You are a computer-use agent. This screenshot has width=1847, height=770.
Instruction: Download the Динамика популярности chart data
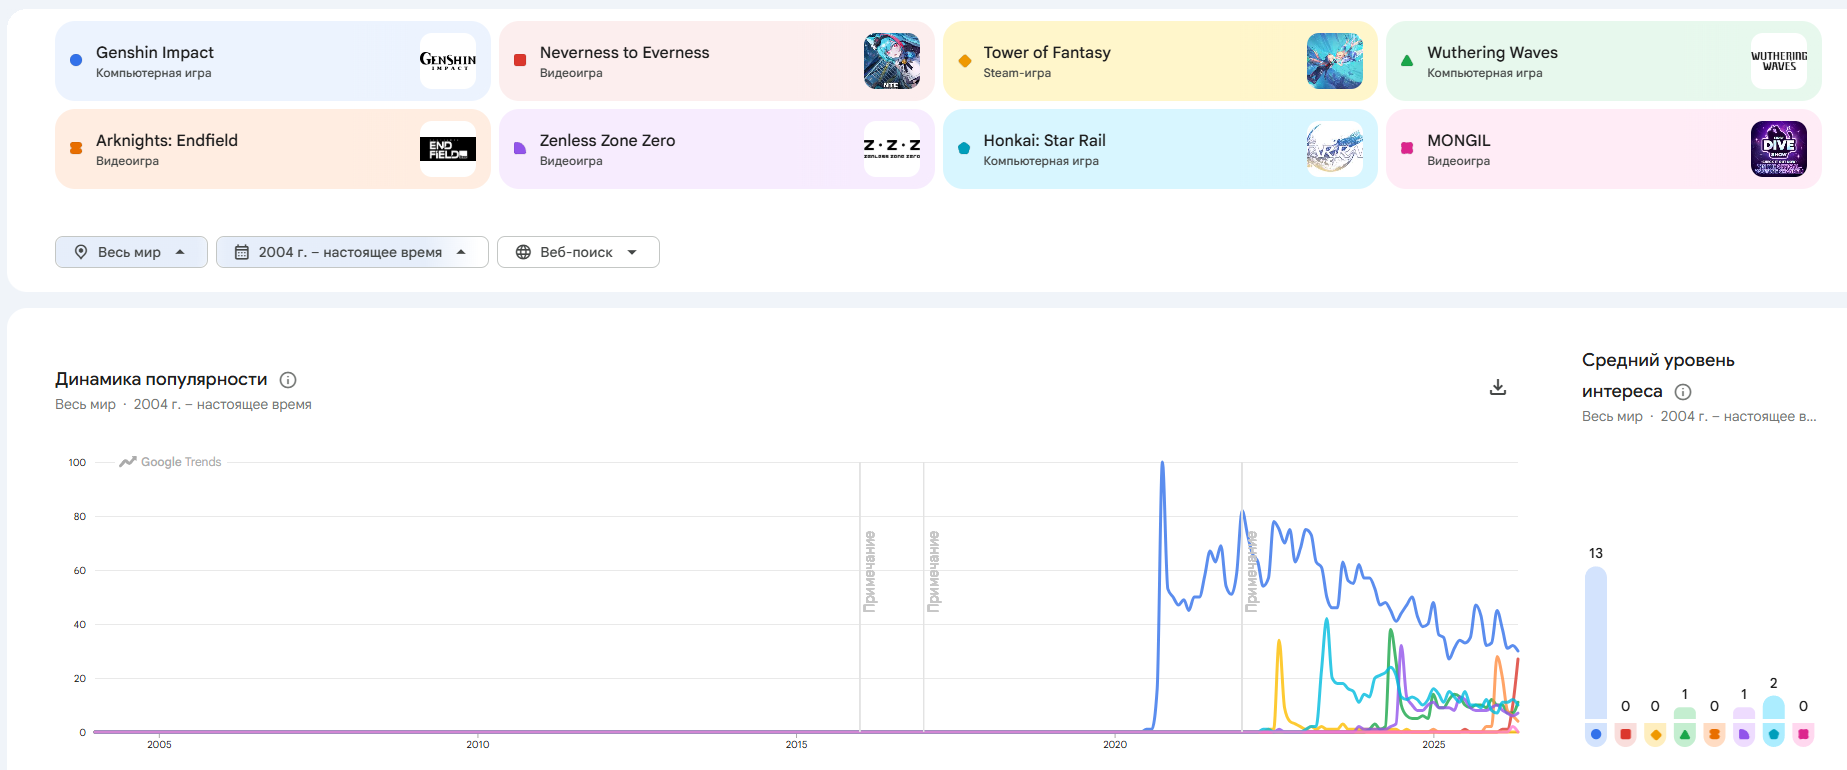(x=1498, y=387)
